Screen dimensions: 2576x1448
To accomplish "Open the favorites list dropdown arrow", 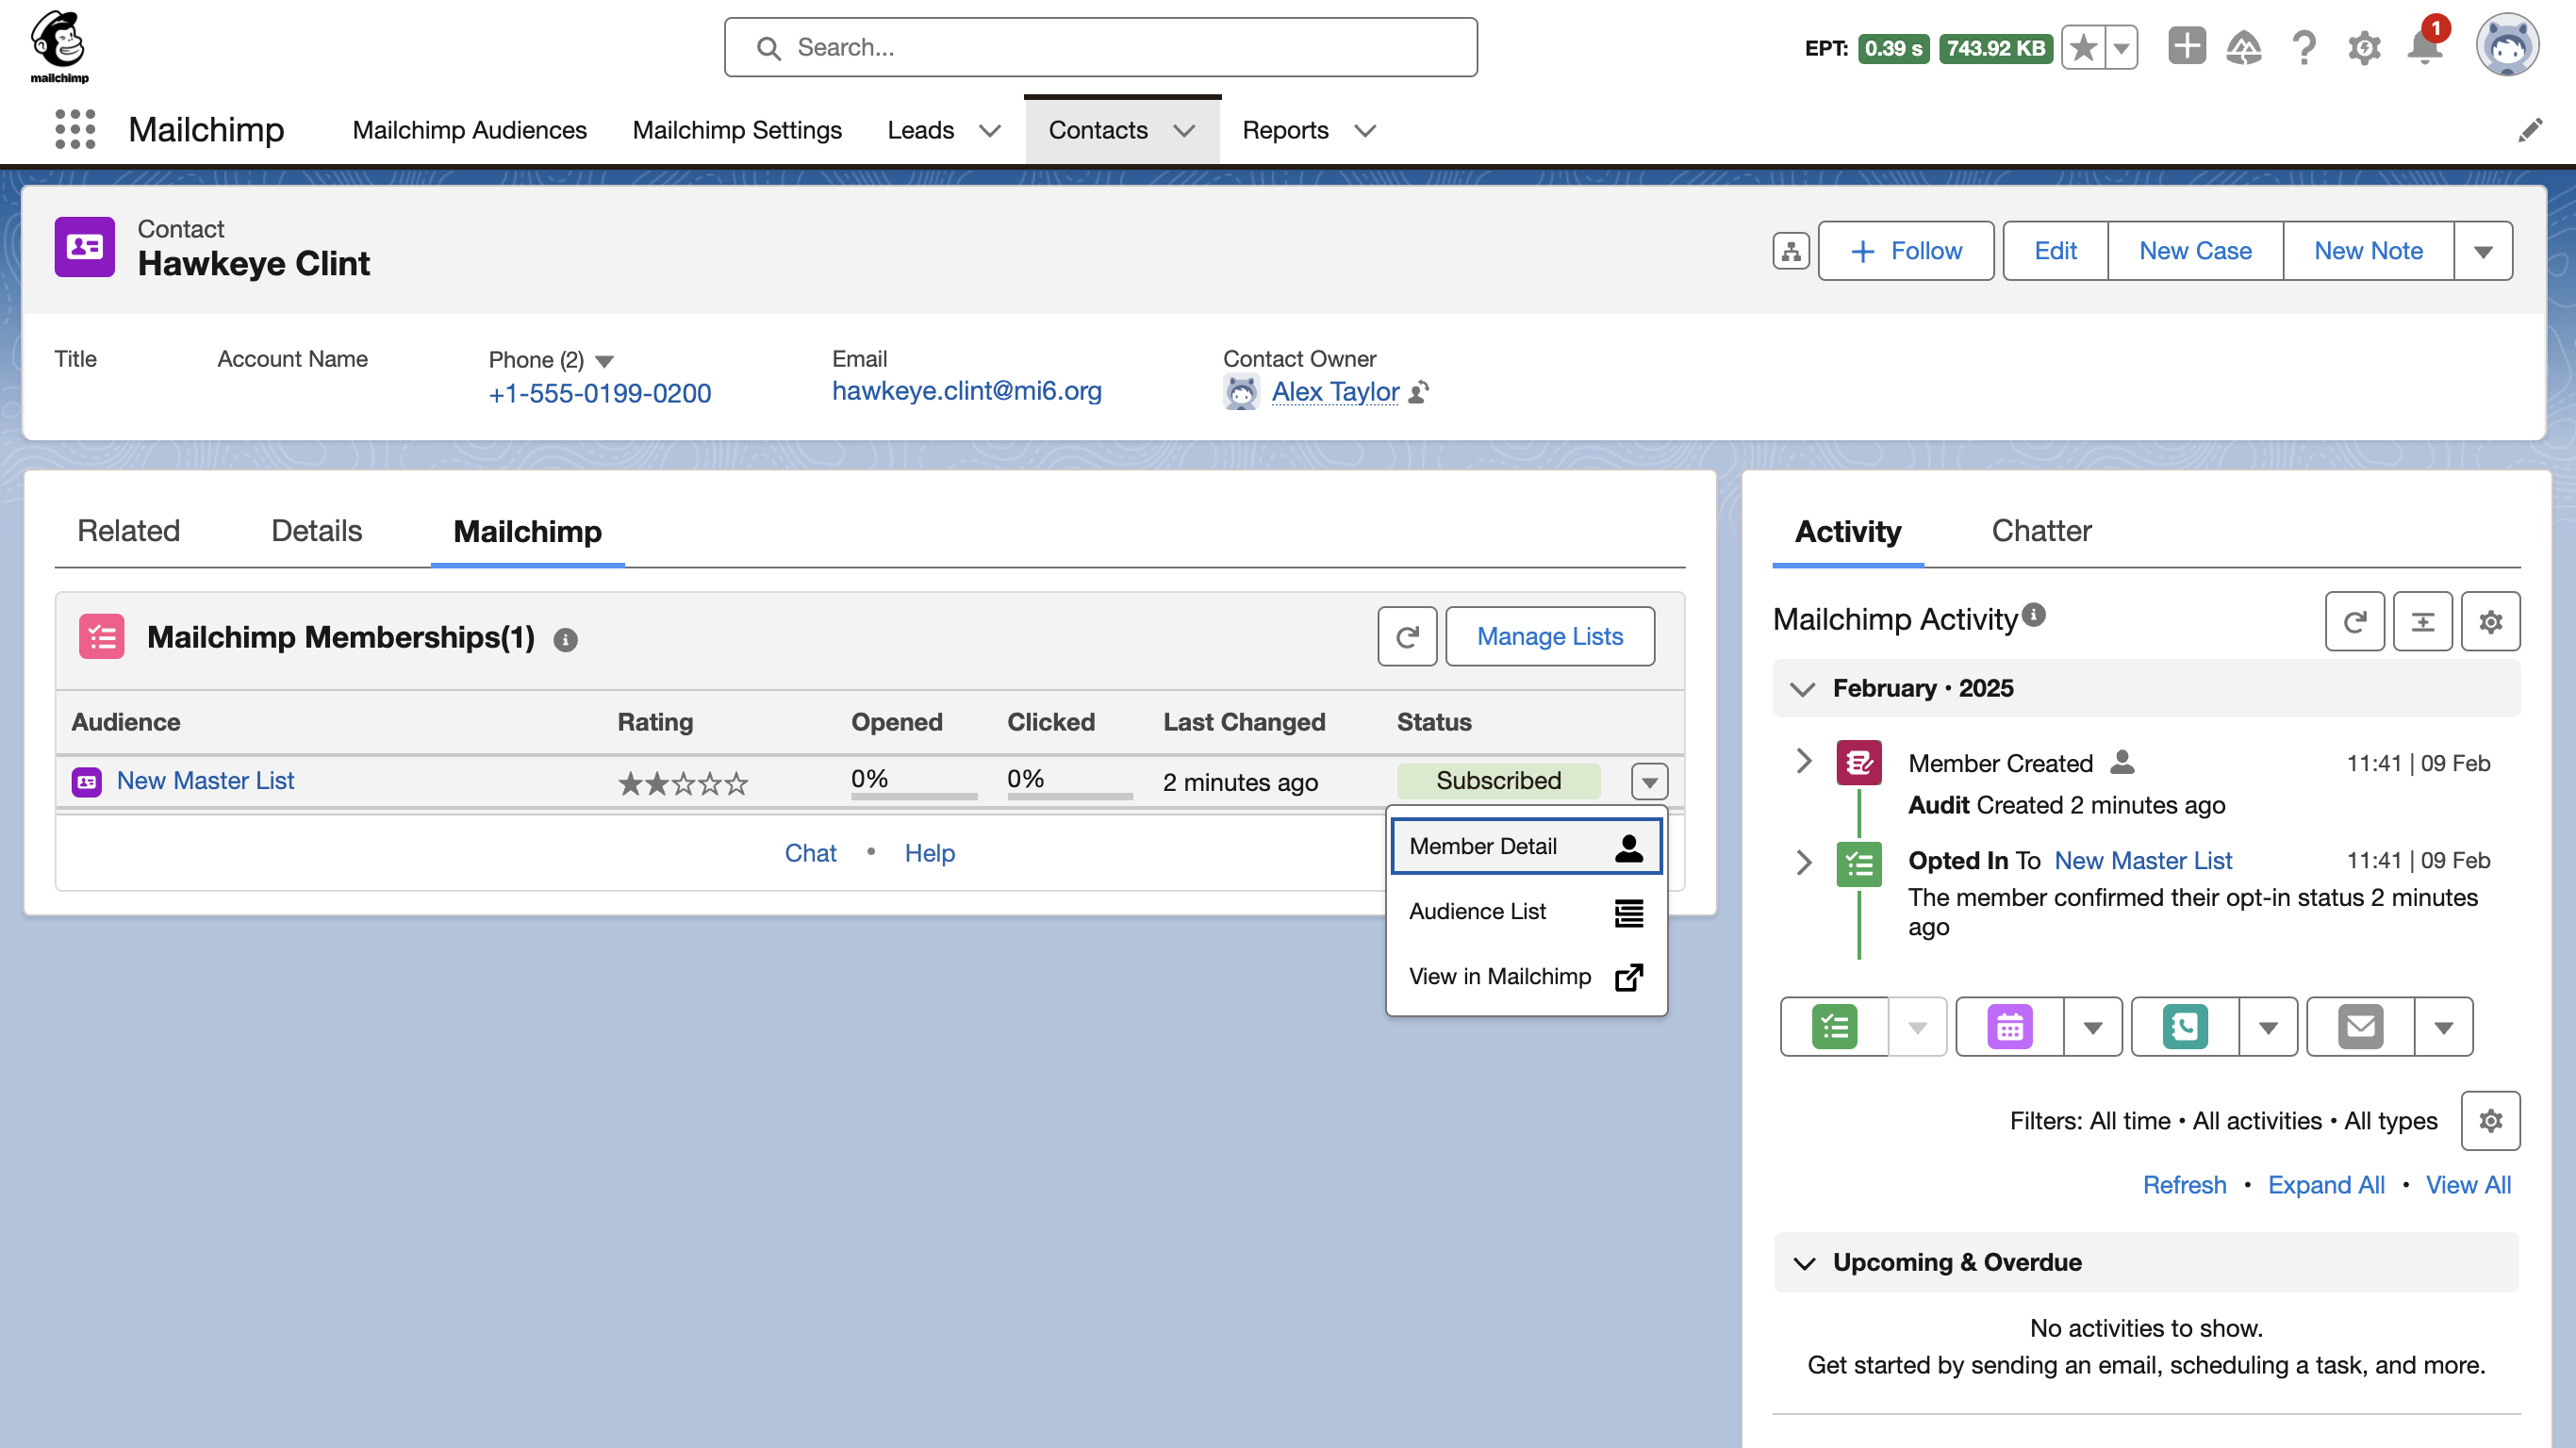I will 2121,48.
